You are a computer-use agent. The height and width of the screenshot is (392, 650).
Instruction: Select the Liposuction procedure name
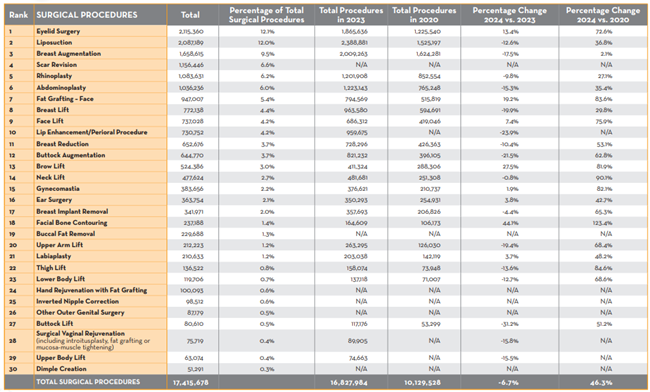[x=54, y=43]
